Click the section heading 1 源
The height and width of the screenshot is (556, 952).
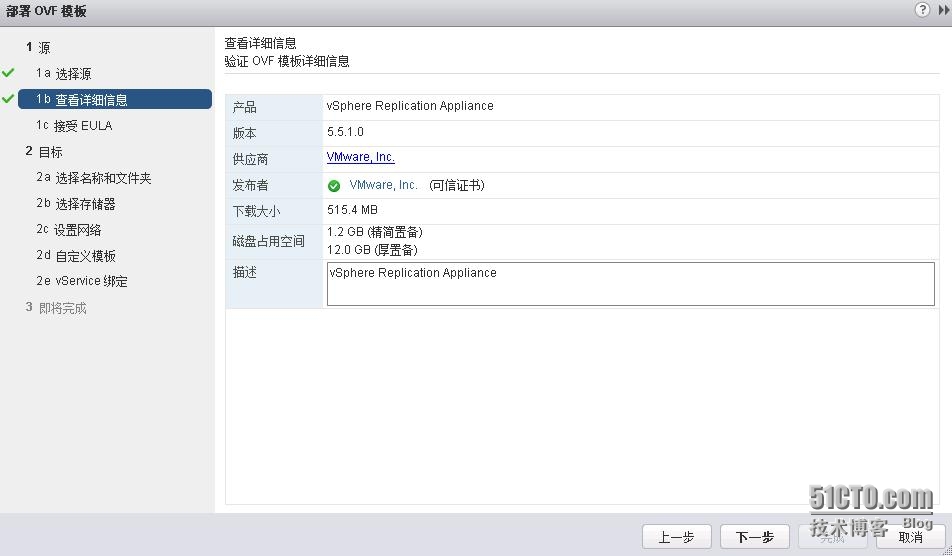point(38,47)
